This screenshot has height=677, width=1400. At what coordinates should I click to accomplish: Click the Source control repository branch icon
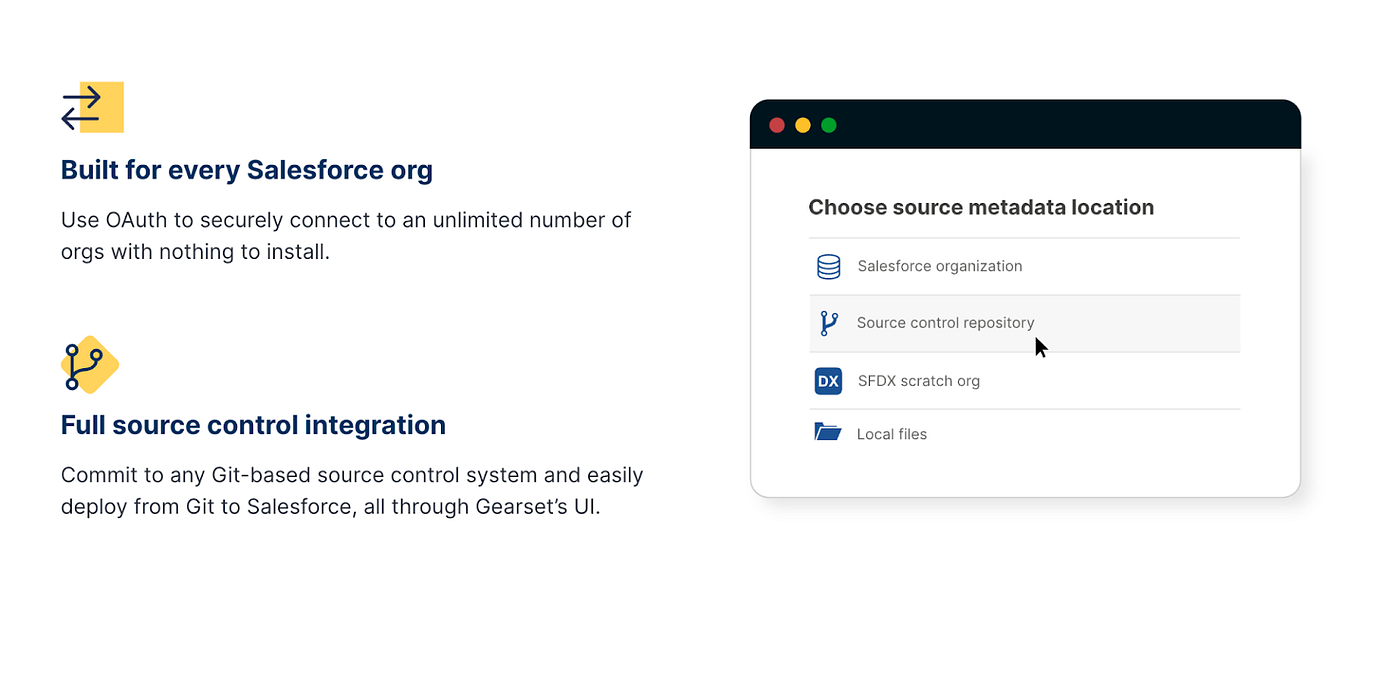(x=828, y=323)
